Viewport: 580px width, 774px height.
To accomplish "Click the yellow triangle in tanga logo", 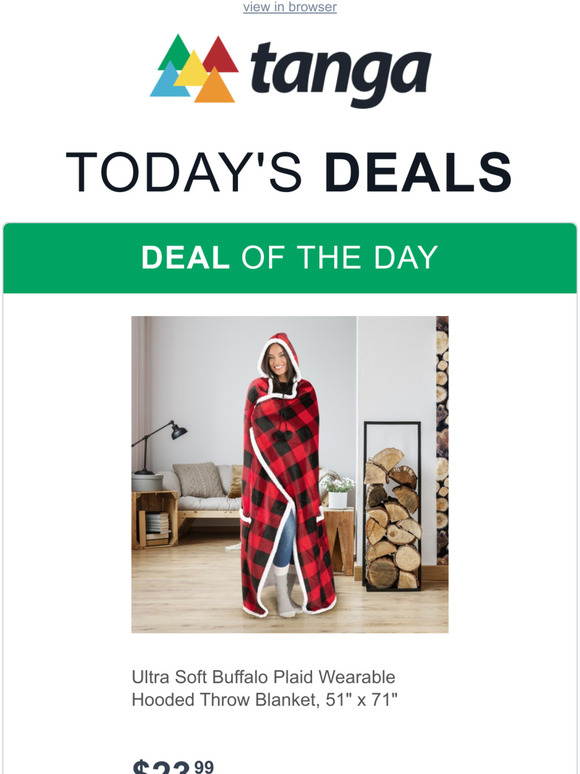I will (x=193, y=69).
